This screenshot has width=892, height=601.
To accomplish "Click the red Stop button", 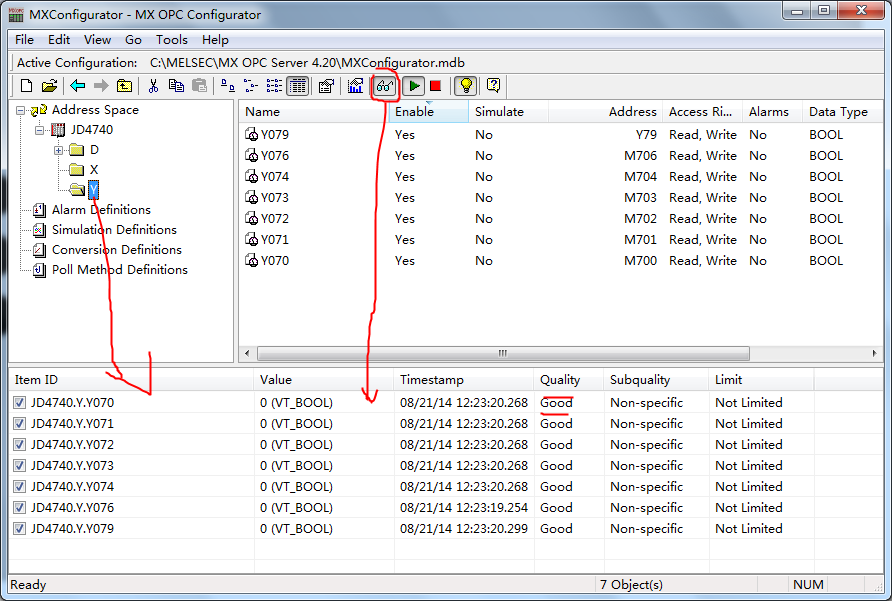I will [435, 86].
